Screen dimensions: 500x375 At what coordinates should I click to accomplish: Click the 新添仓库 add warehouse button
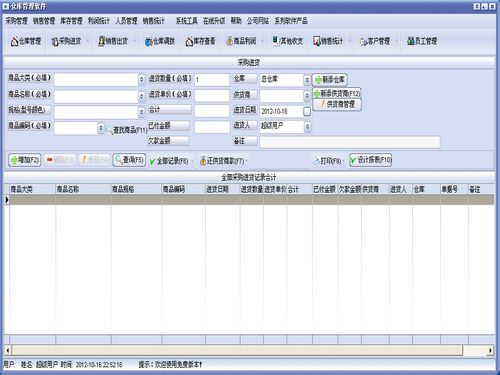(330, 80)
